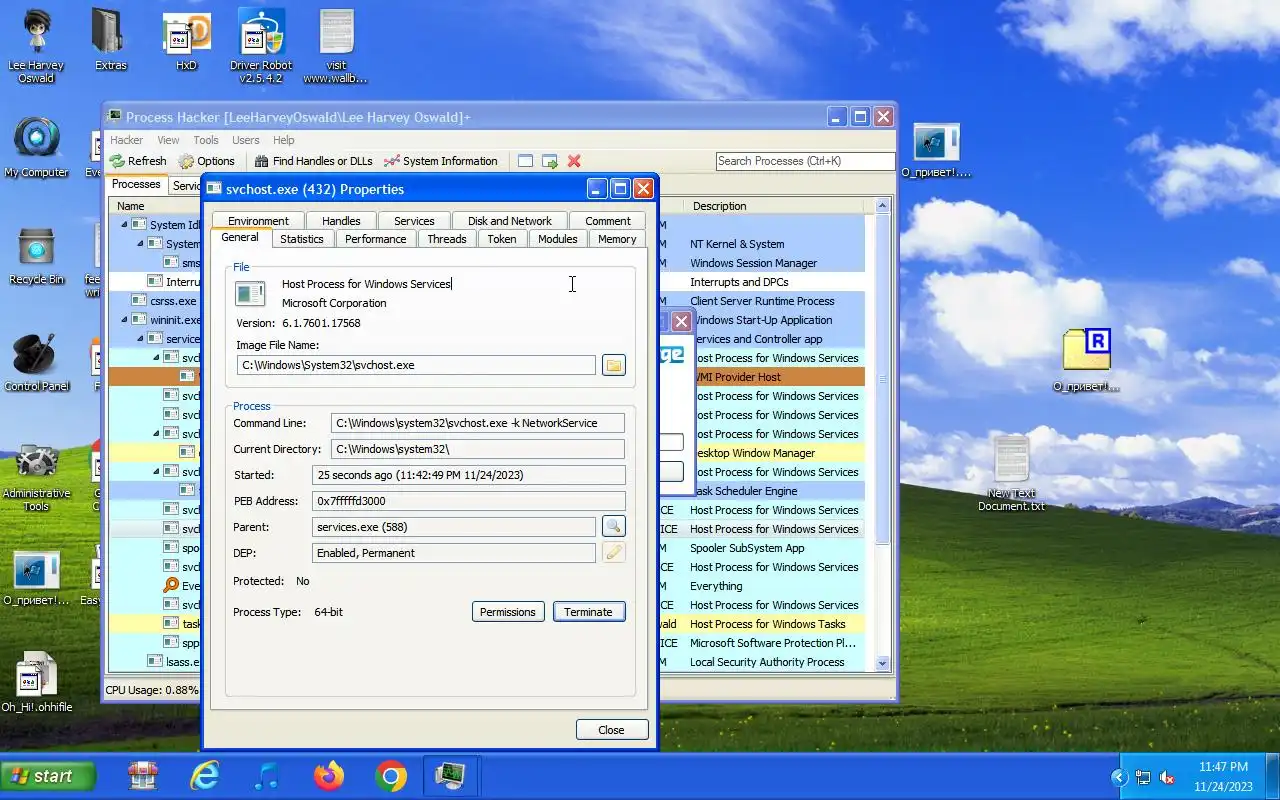Switch to the Statistics tab
The image size is (1280, 800).
coord(302,239)
